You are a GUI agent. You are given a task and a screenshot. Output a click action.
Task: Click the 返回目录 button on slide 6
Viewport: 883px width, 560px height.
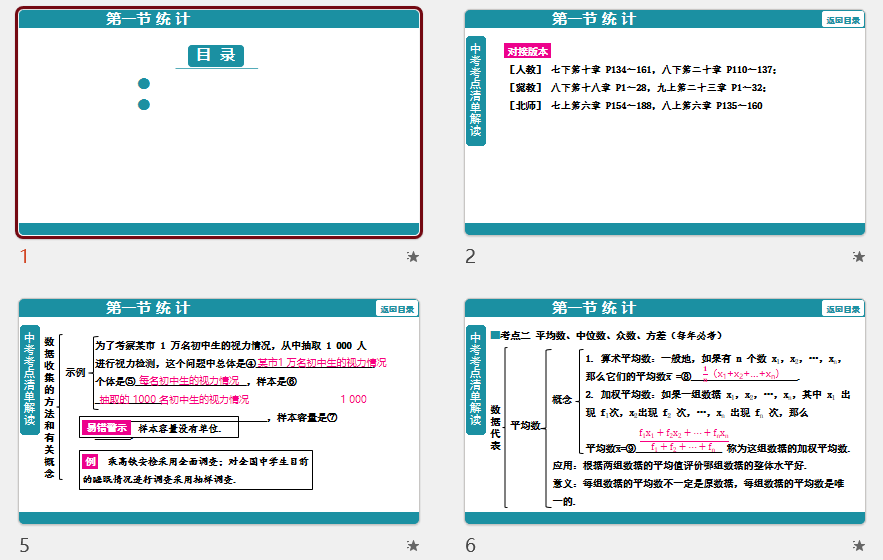pos(842,309)
